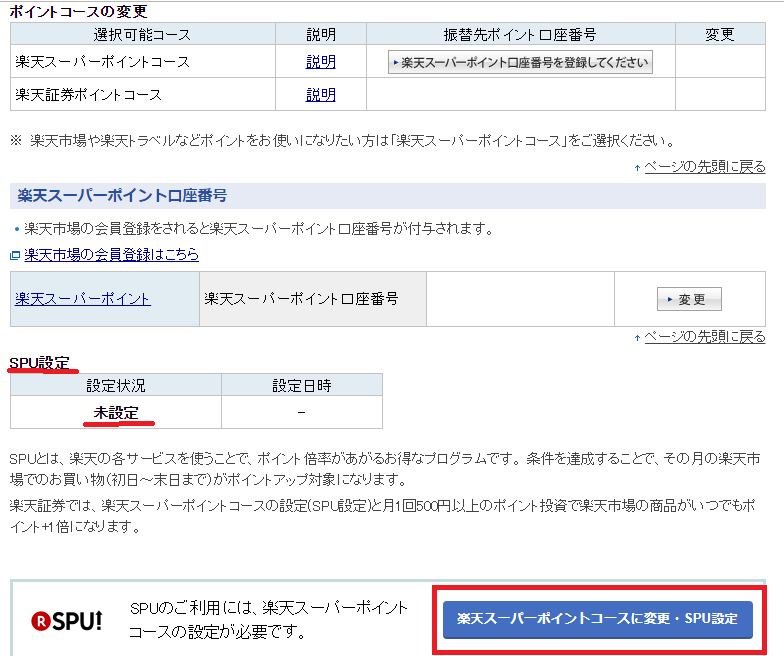The width and height of the screenshot is (784, 656).
Task: Open 楽天市場の会員登録はこちら link
Action: point(112,254)
